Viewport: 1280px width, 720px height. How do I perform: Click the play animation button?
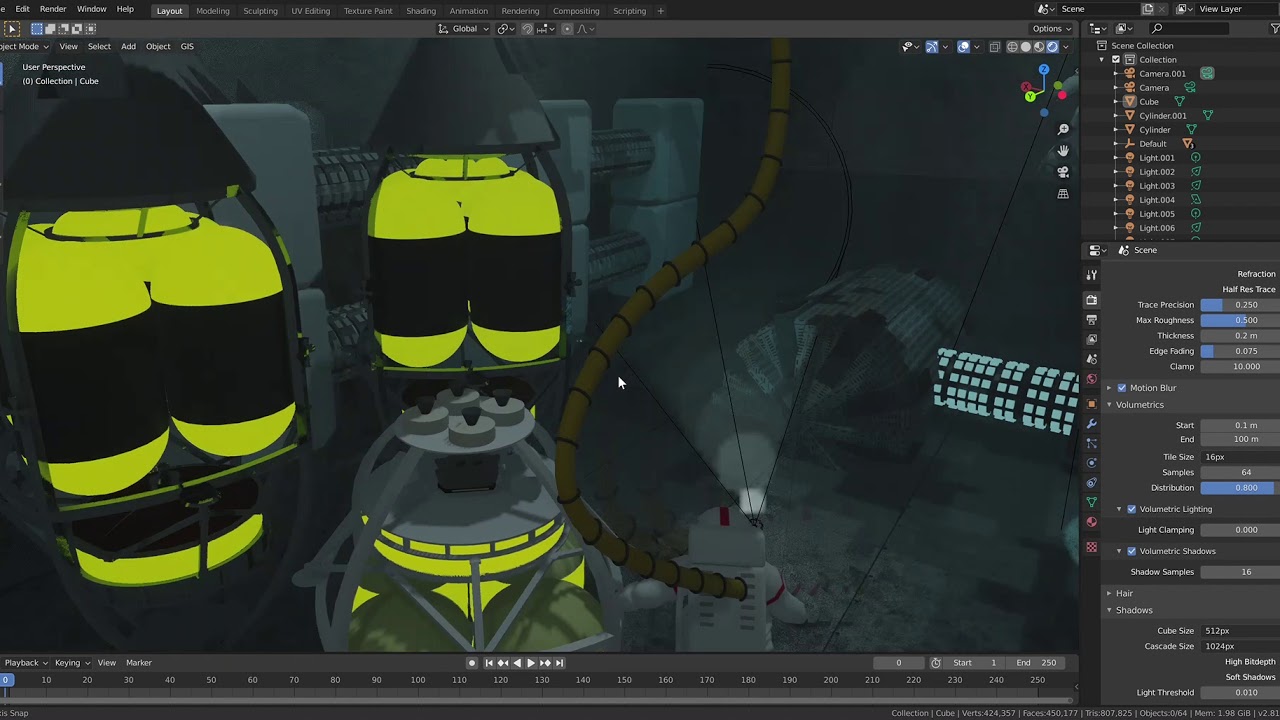coord(531,663)
